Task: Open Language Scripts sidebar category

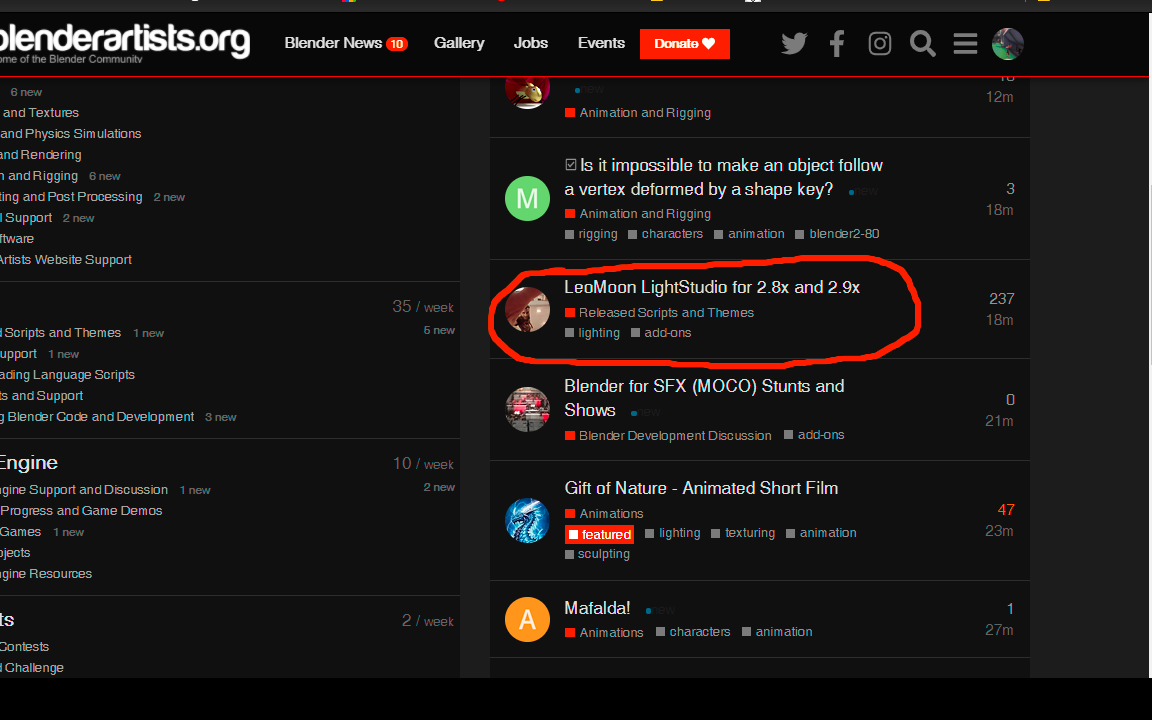Action: (68, 375)
